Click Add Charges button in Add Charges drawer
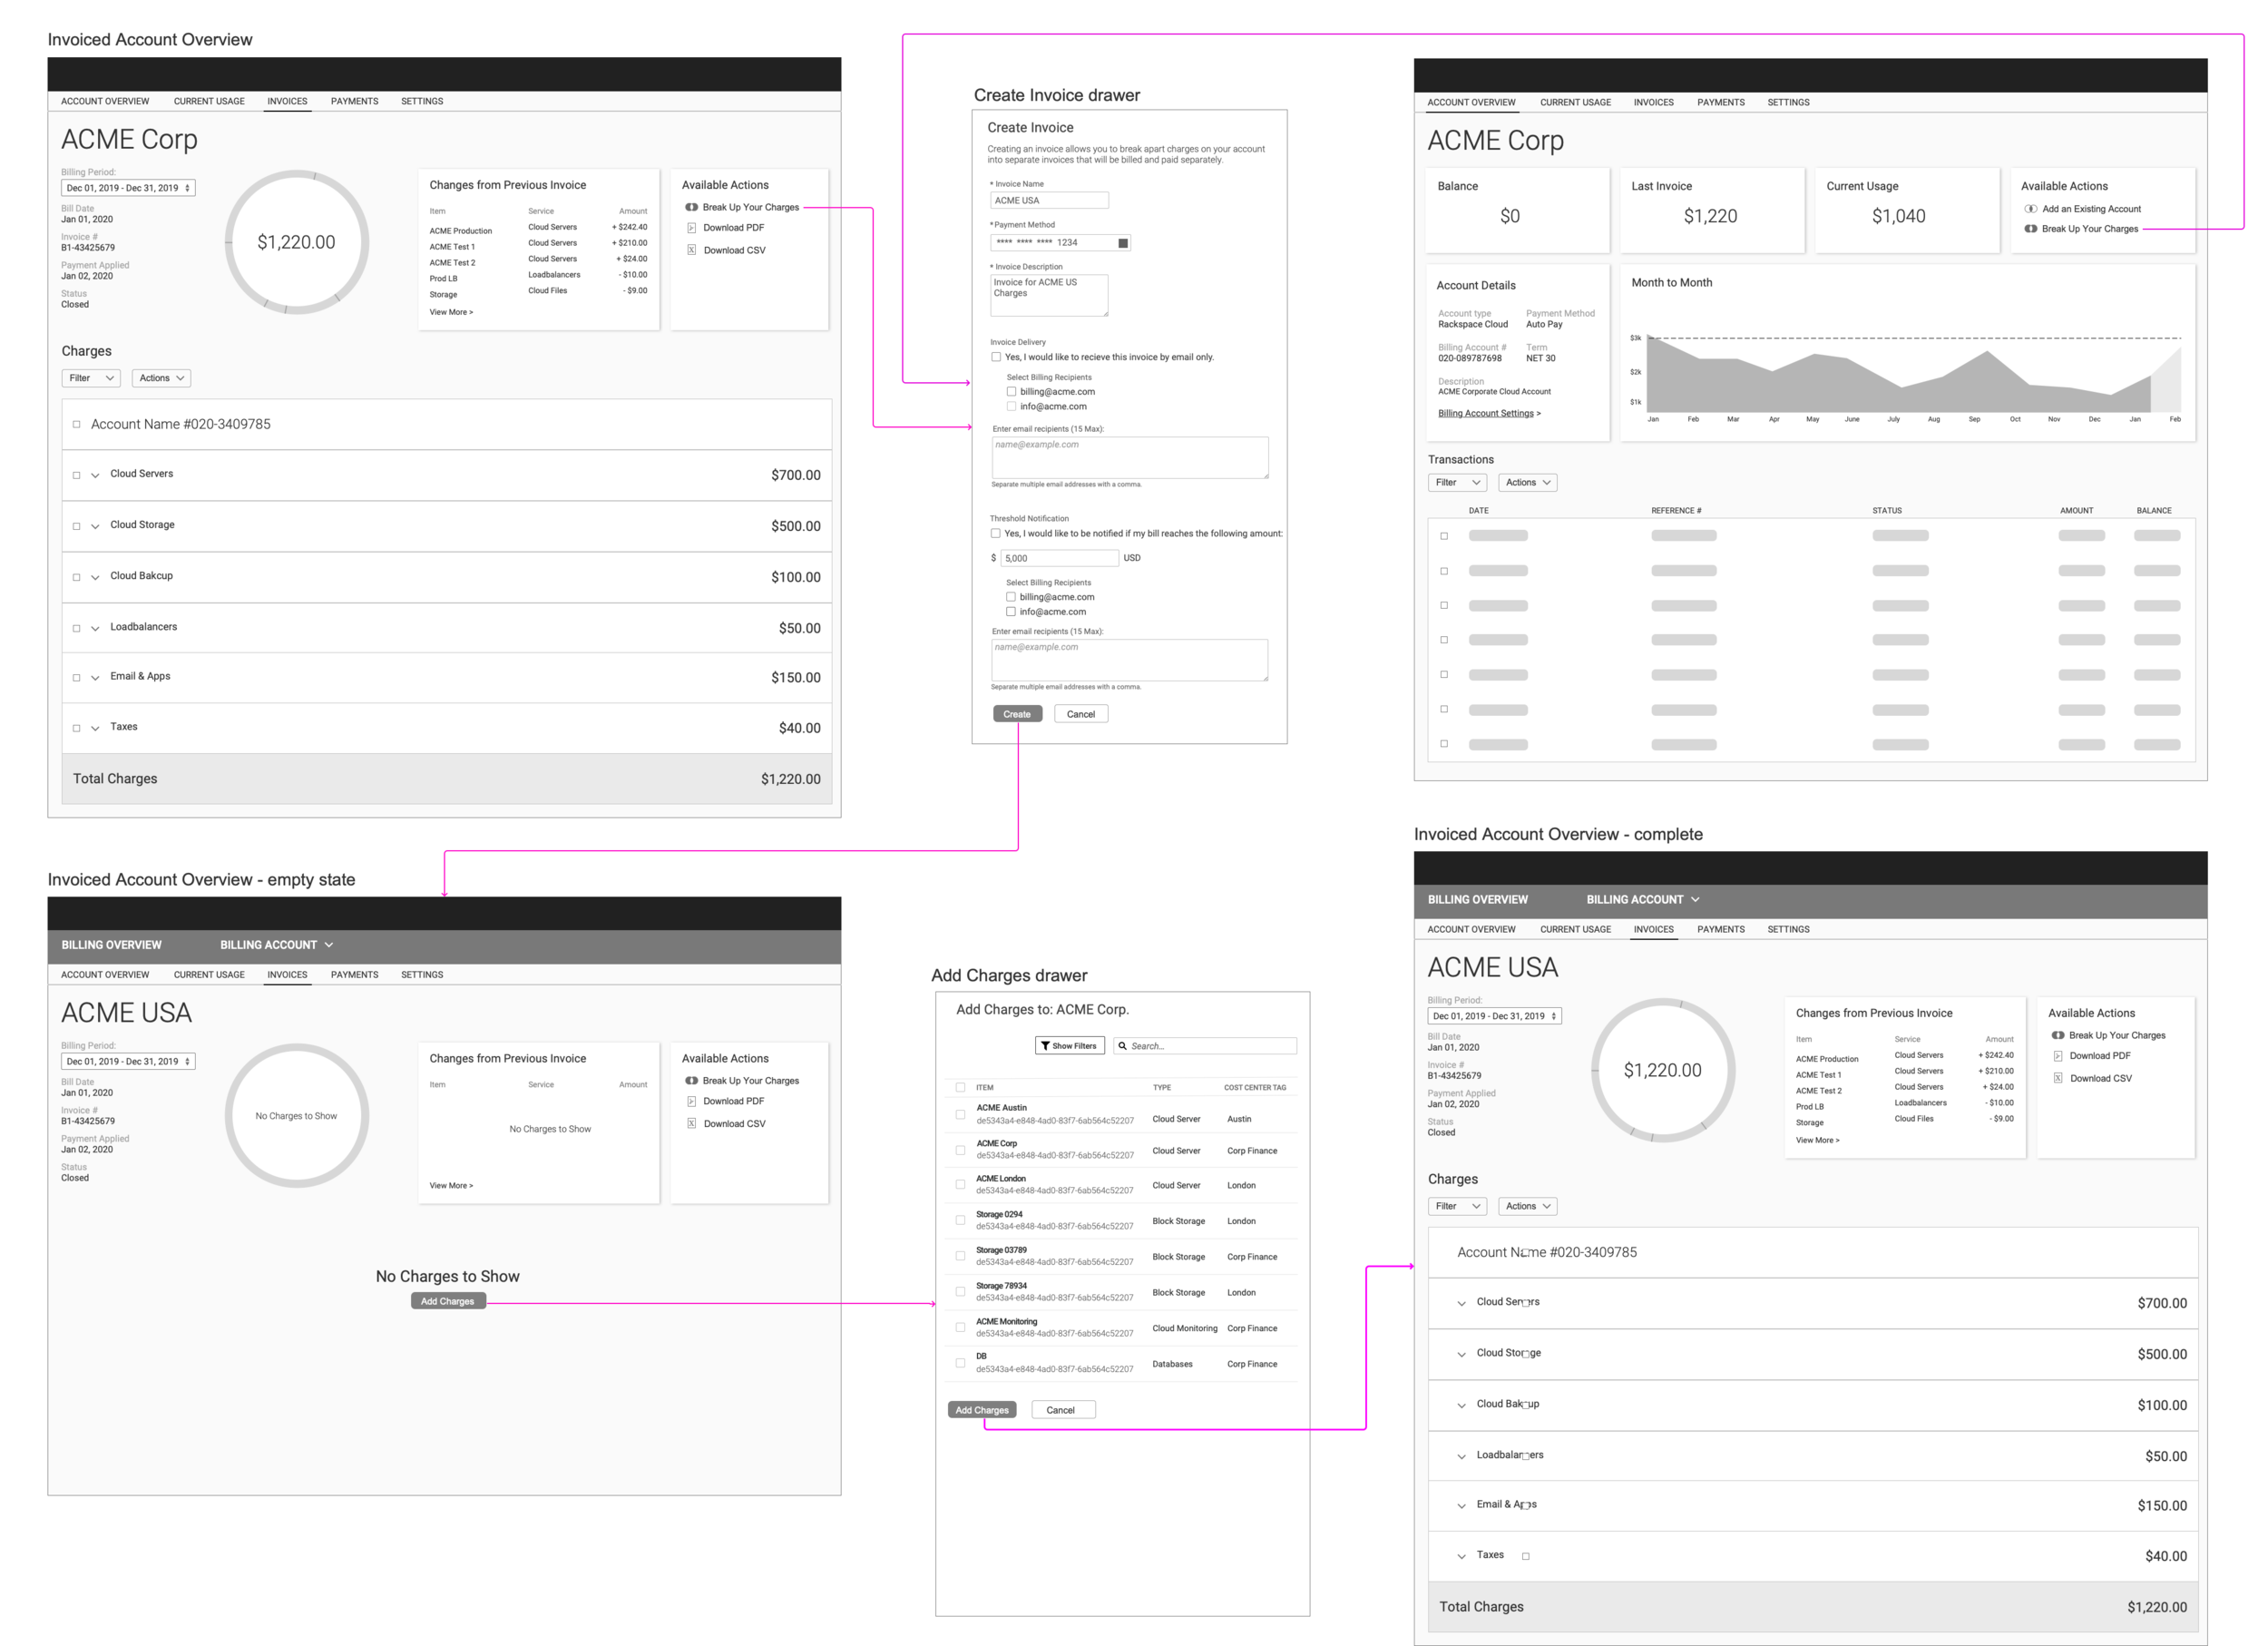The image size is (2268, 1646). click(982, 1410)
